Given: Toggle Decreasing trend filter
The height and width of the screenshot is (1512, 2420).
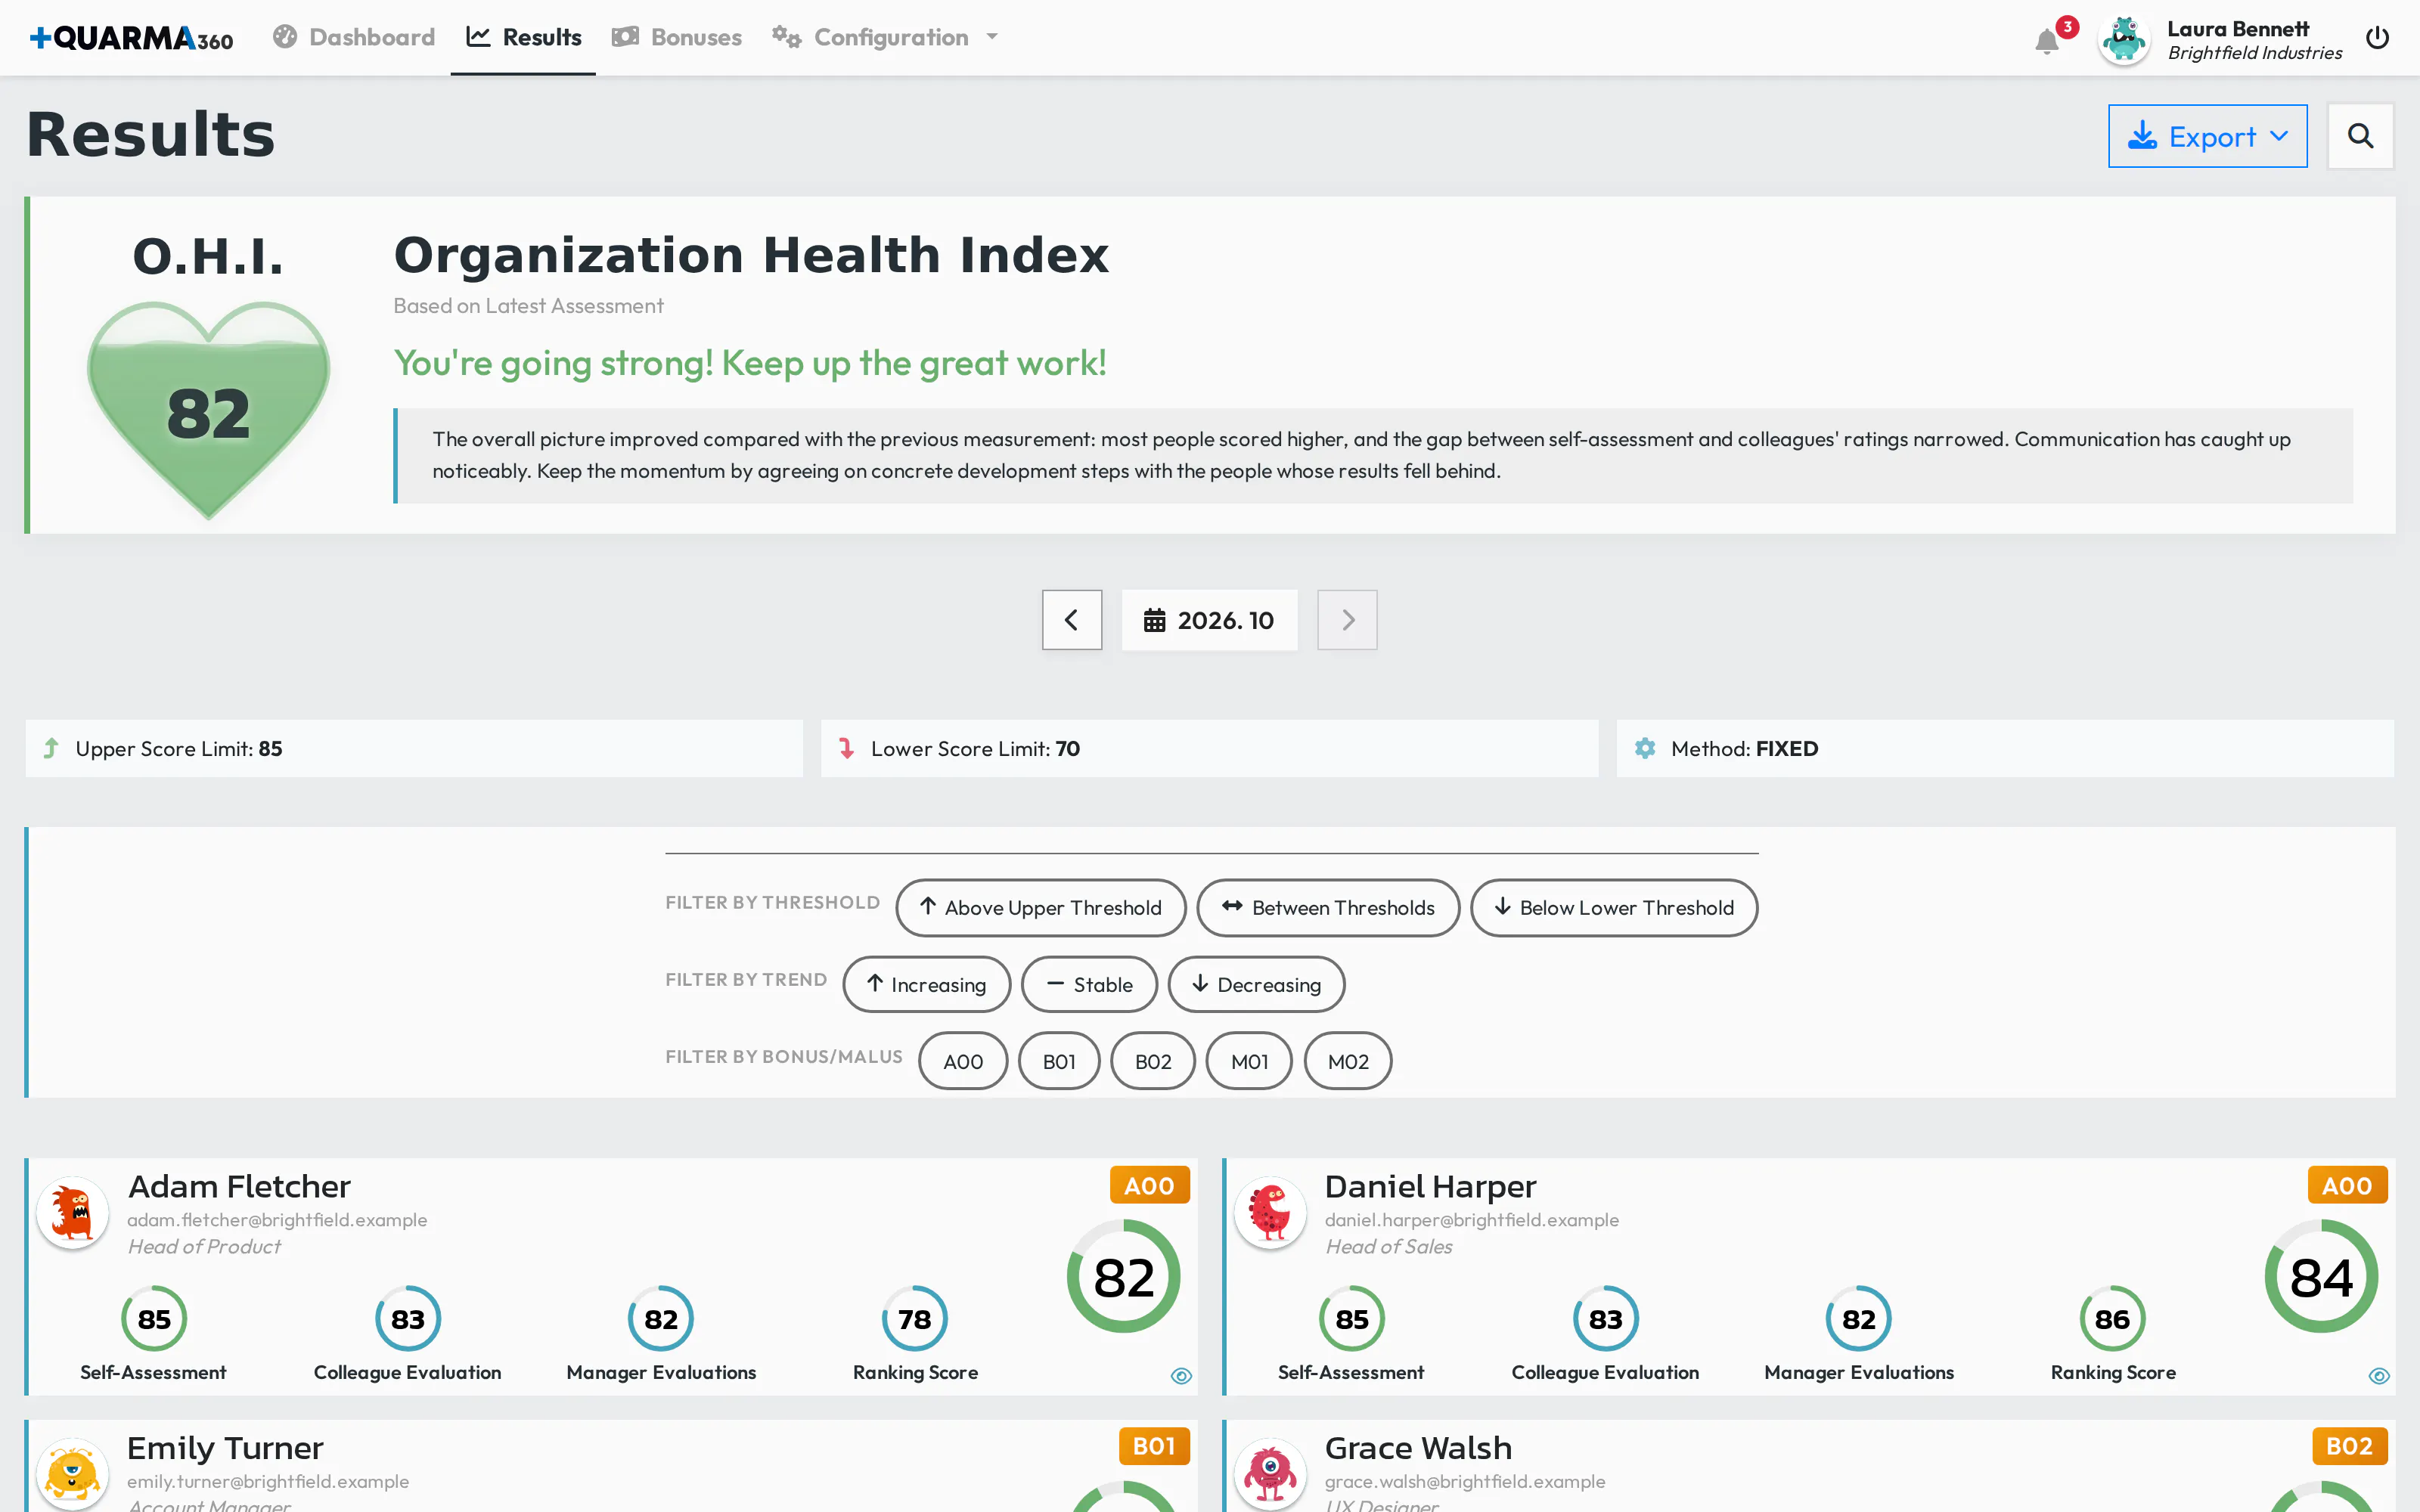Looking at the screenshot, I should 1256,985.
